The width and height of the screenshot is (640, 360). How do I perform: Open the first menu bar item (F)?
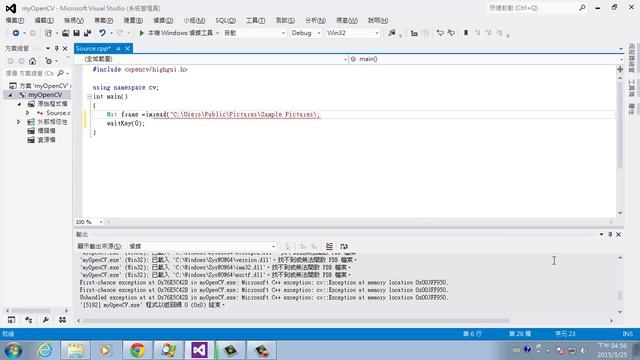coord(15,20)
